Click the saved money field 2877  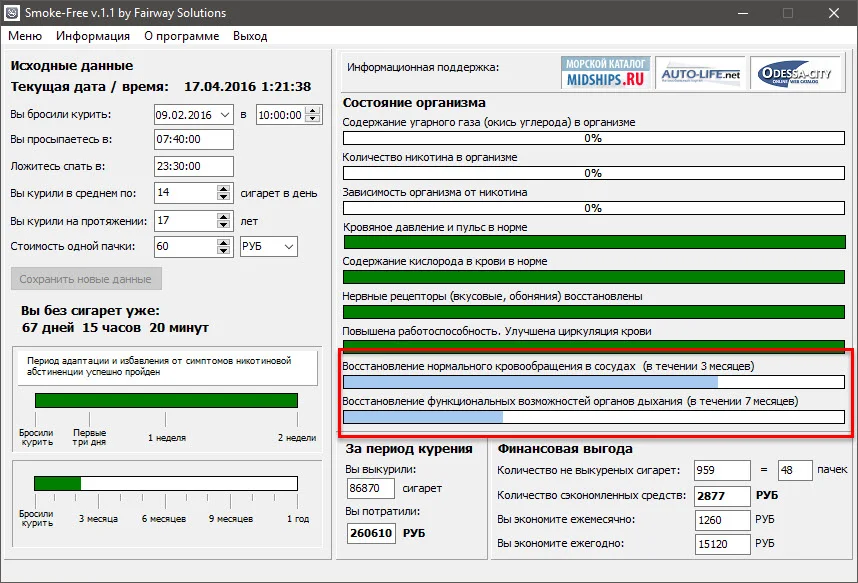722,495
